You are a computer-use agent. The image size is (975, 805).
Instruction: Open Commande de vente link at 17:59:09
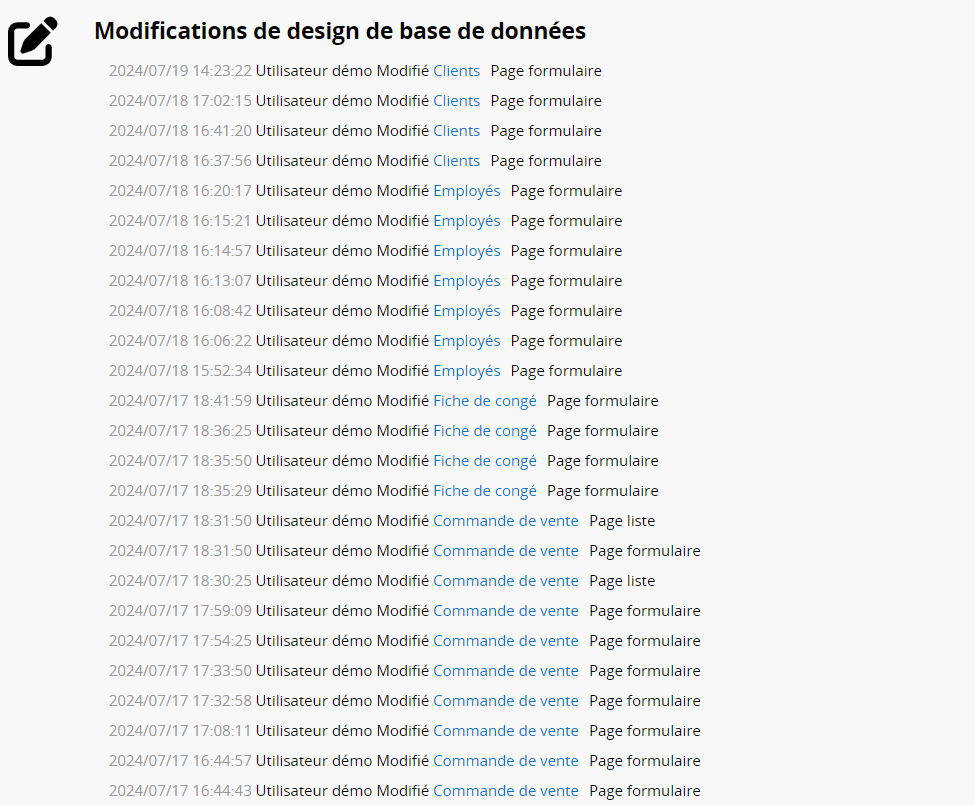click(x=505, y=611)
